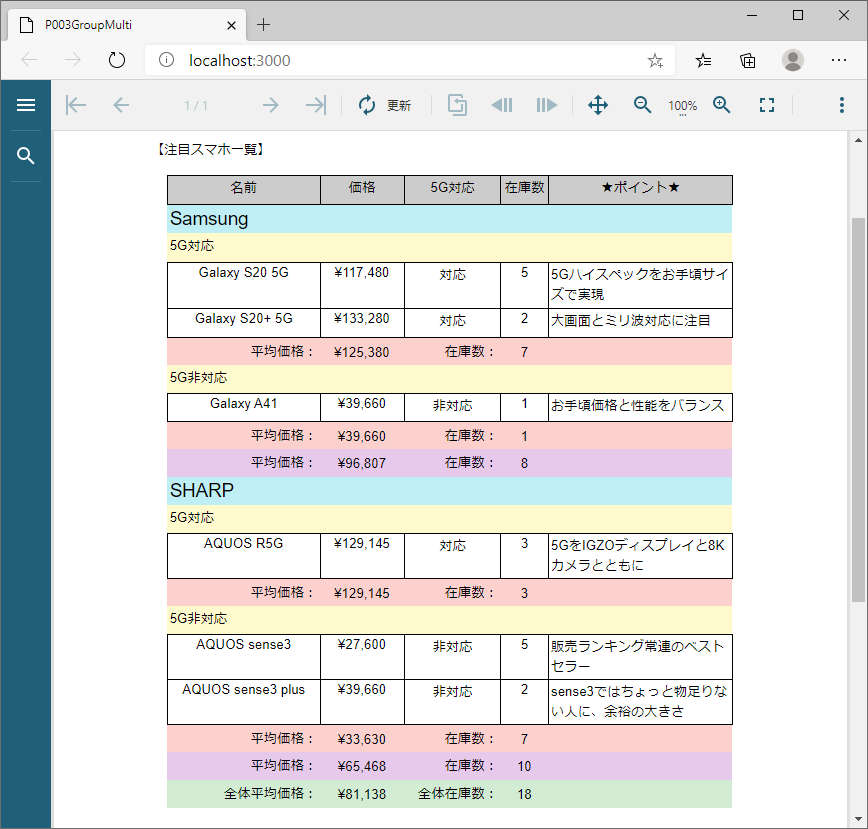This screenshot has width=868, height=829.
Task: Click the Galaxy S20+ 5G cell
Action: tap(244, 323)
